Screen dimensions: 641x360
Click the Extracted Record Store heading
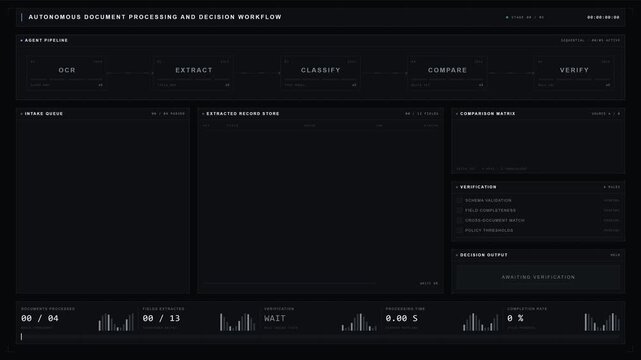(x=243, y=114)
